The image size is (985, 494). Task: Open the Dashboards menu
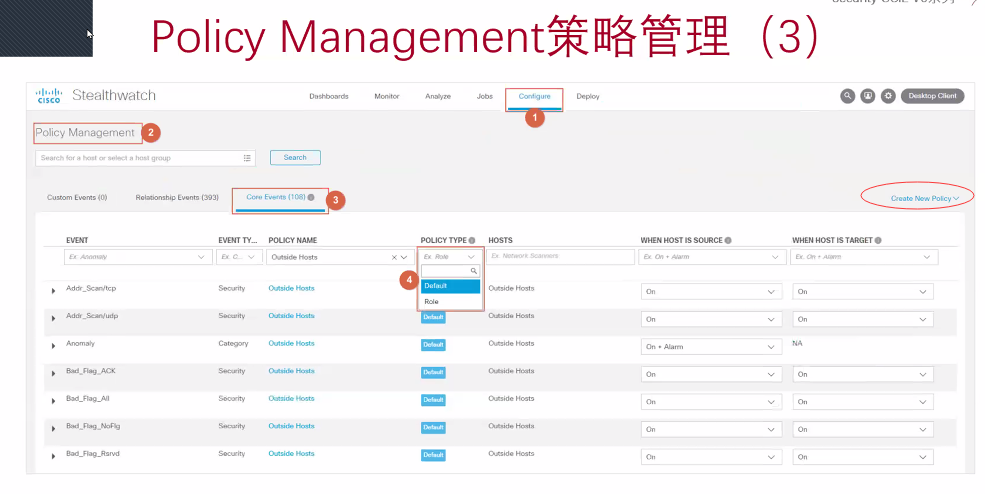point(329,96)
